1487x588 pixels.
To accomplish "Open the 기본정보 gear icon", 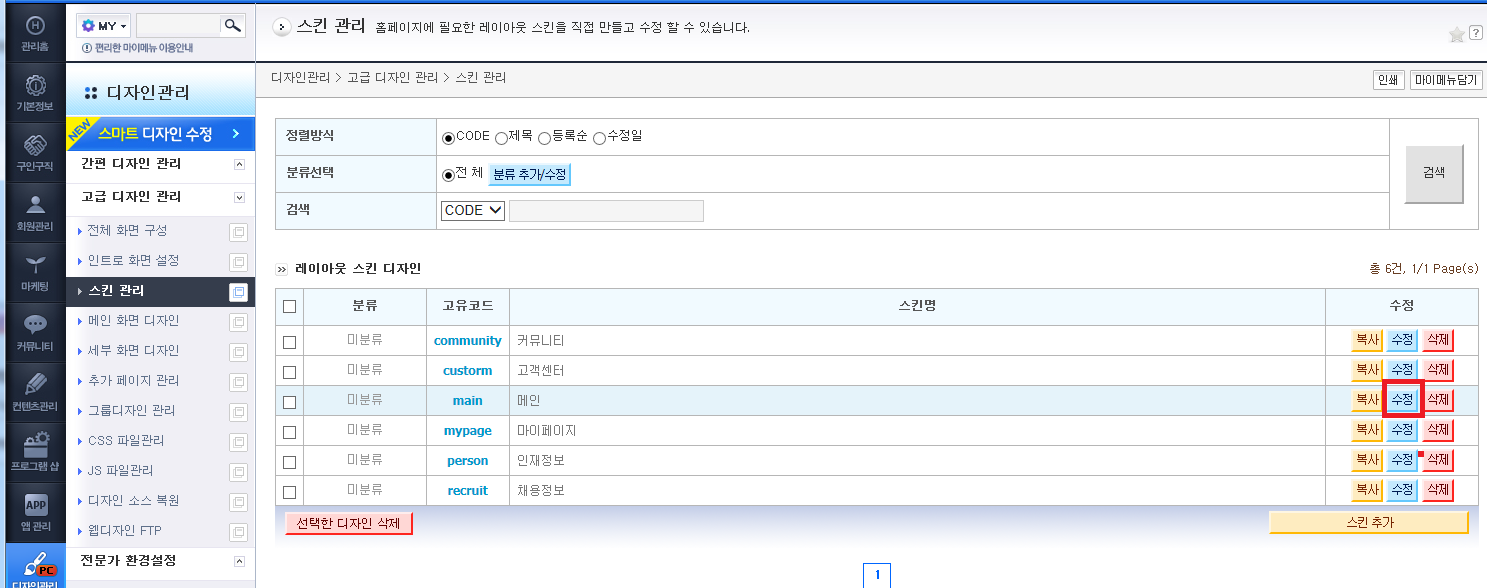I will point(35,93).
